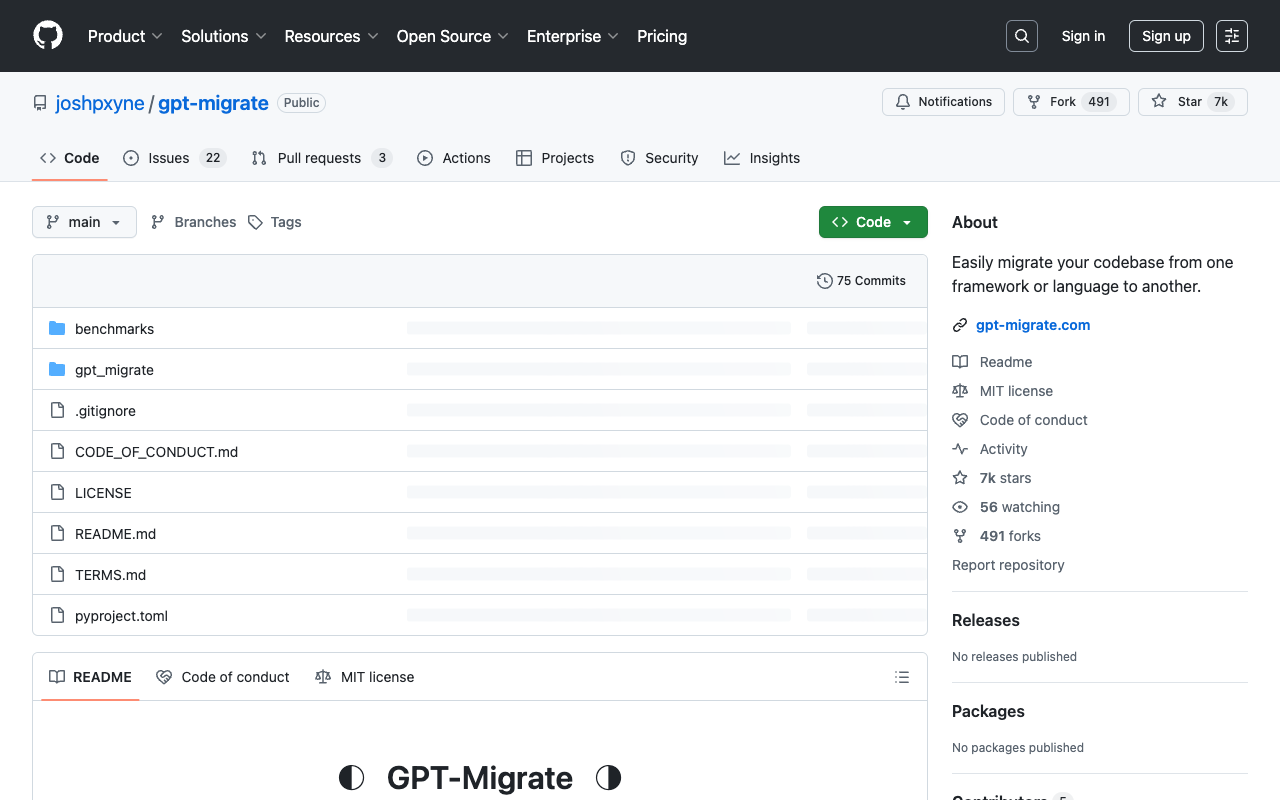Switch to the Security tab
Screen dimensions: 1280x800
659,158
